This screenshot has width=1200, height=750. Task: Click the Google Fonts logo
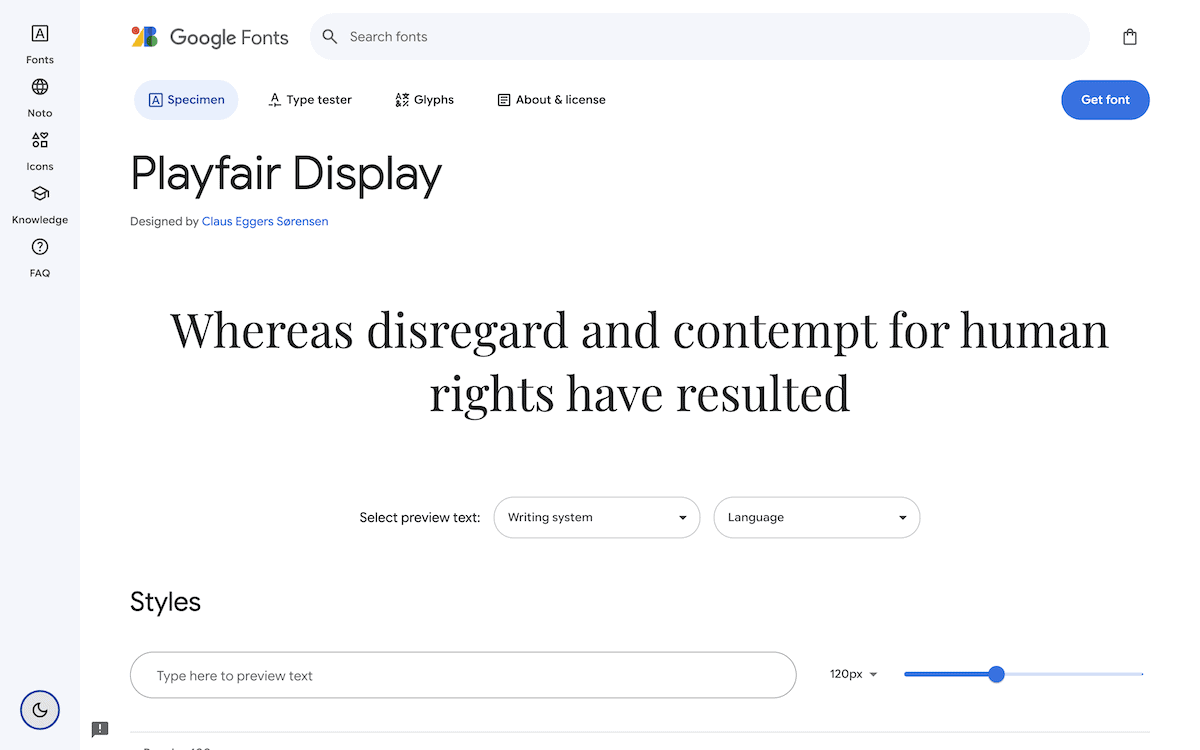210,36
